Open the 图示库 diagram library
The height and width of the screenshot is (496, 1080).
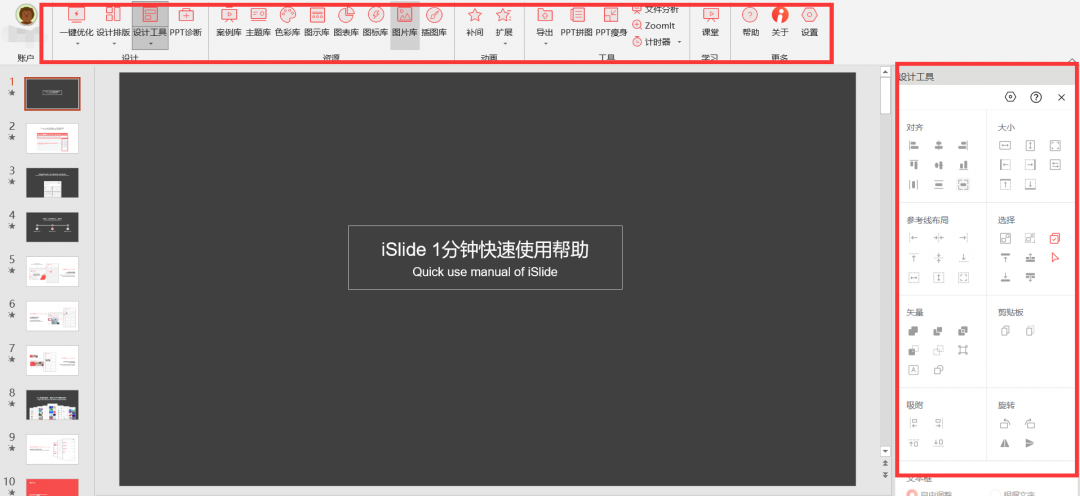coord(317,21)
